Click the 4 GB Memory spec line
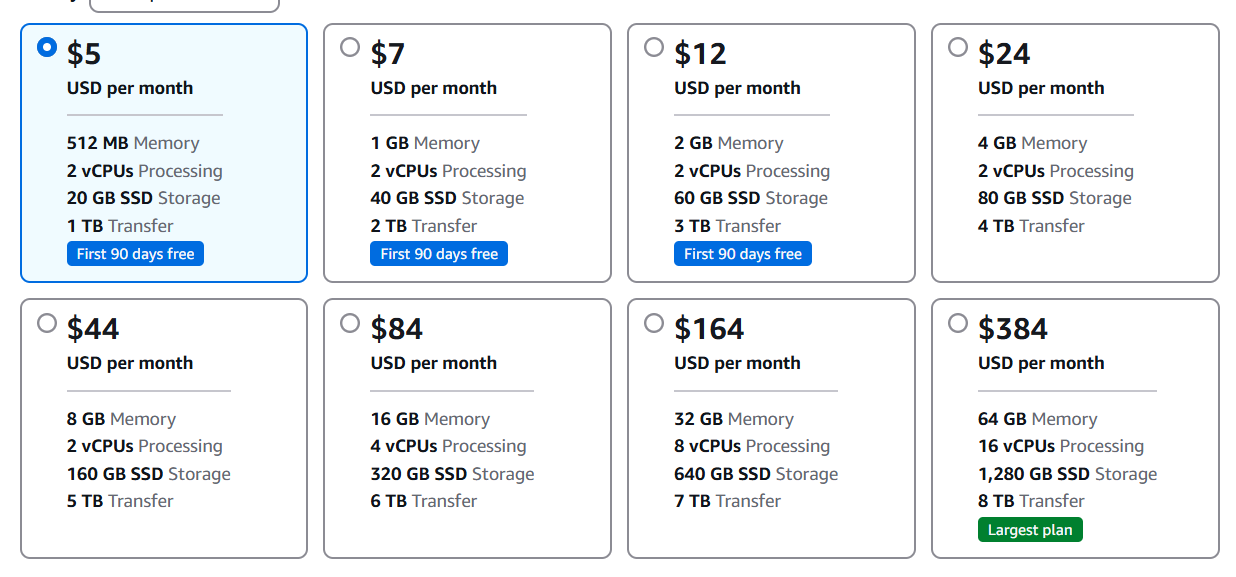 [x=1033, y=143]
